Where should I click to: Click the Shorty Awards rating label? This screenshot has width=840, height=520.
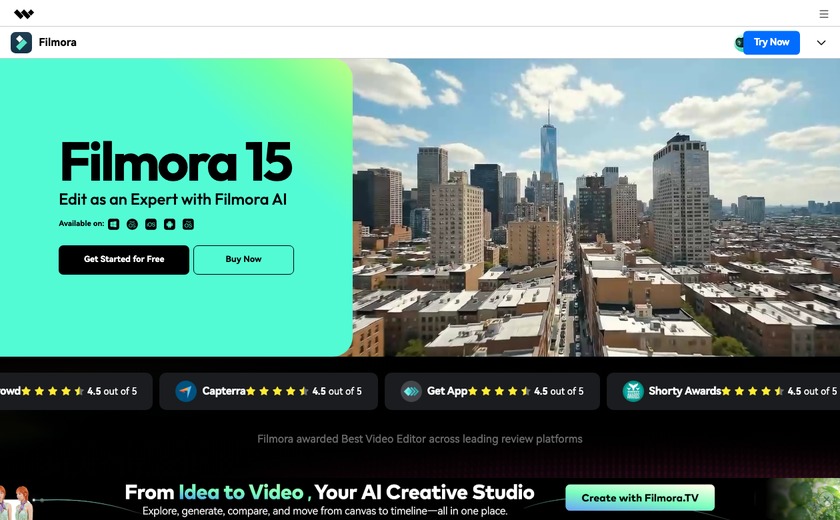coord(685,391)
